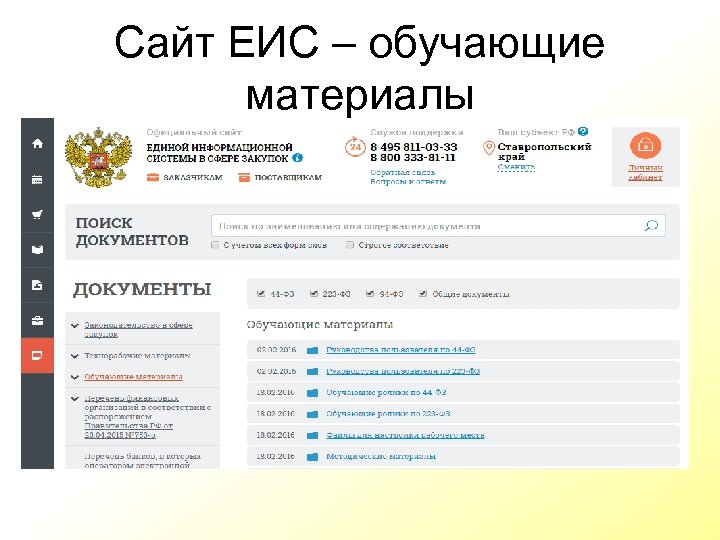
Task: Uncheck the 223-ФЗ filter checkbox
Action: [x=314, y=293]
